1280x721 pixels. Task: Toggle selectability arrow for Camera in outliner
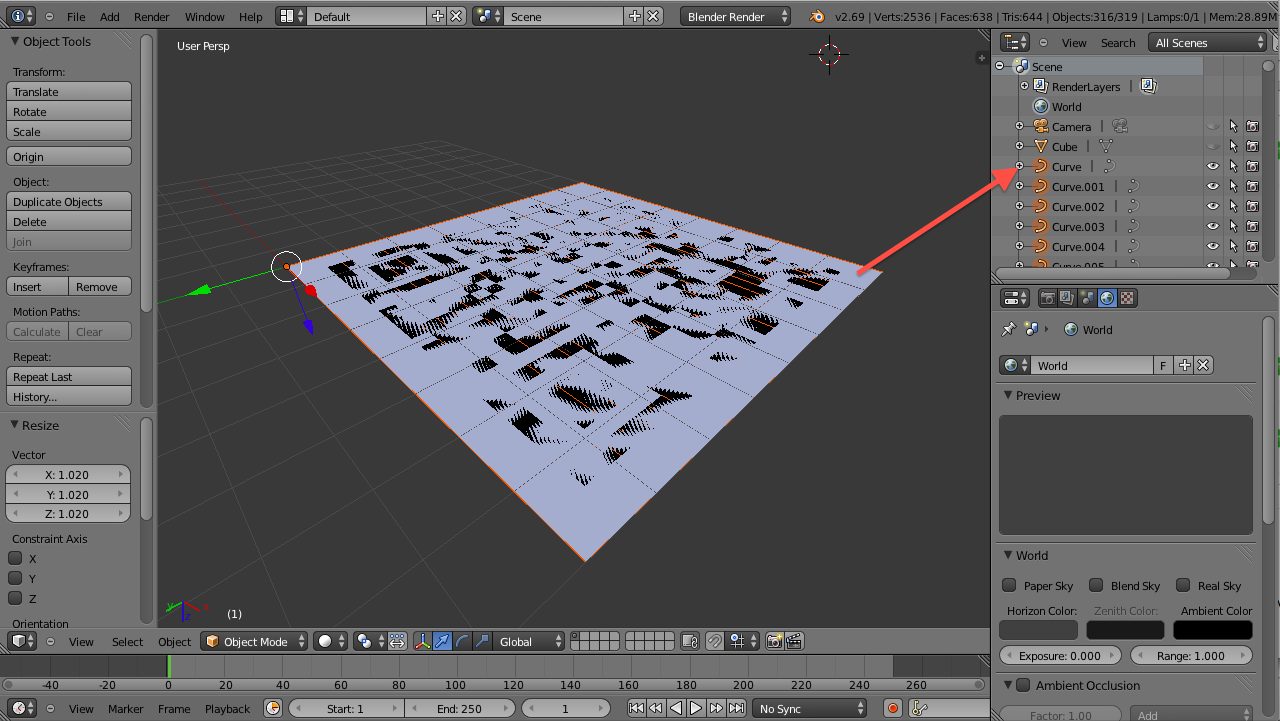(x=1233, y=126)
